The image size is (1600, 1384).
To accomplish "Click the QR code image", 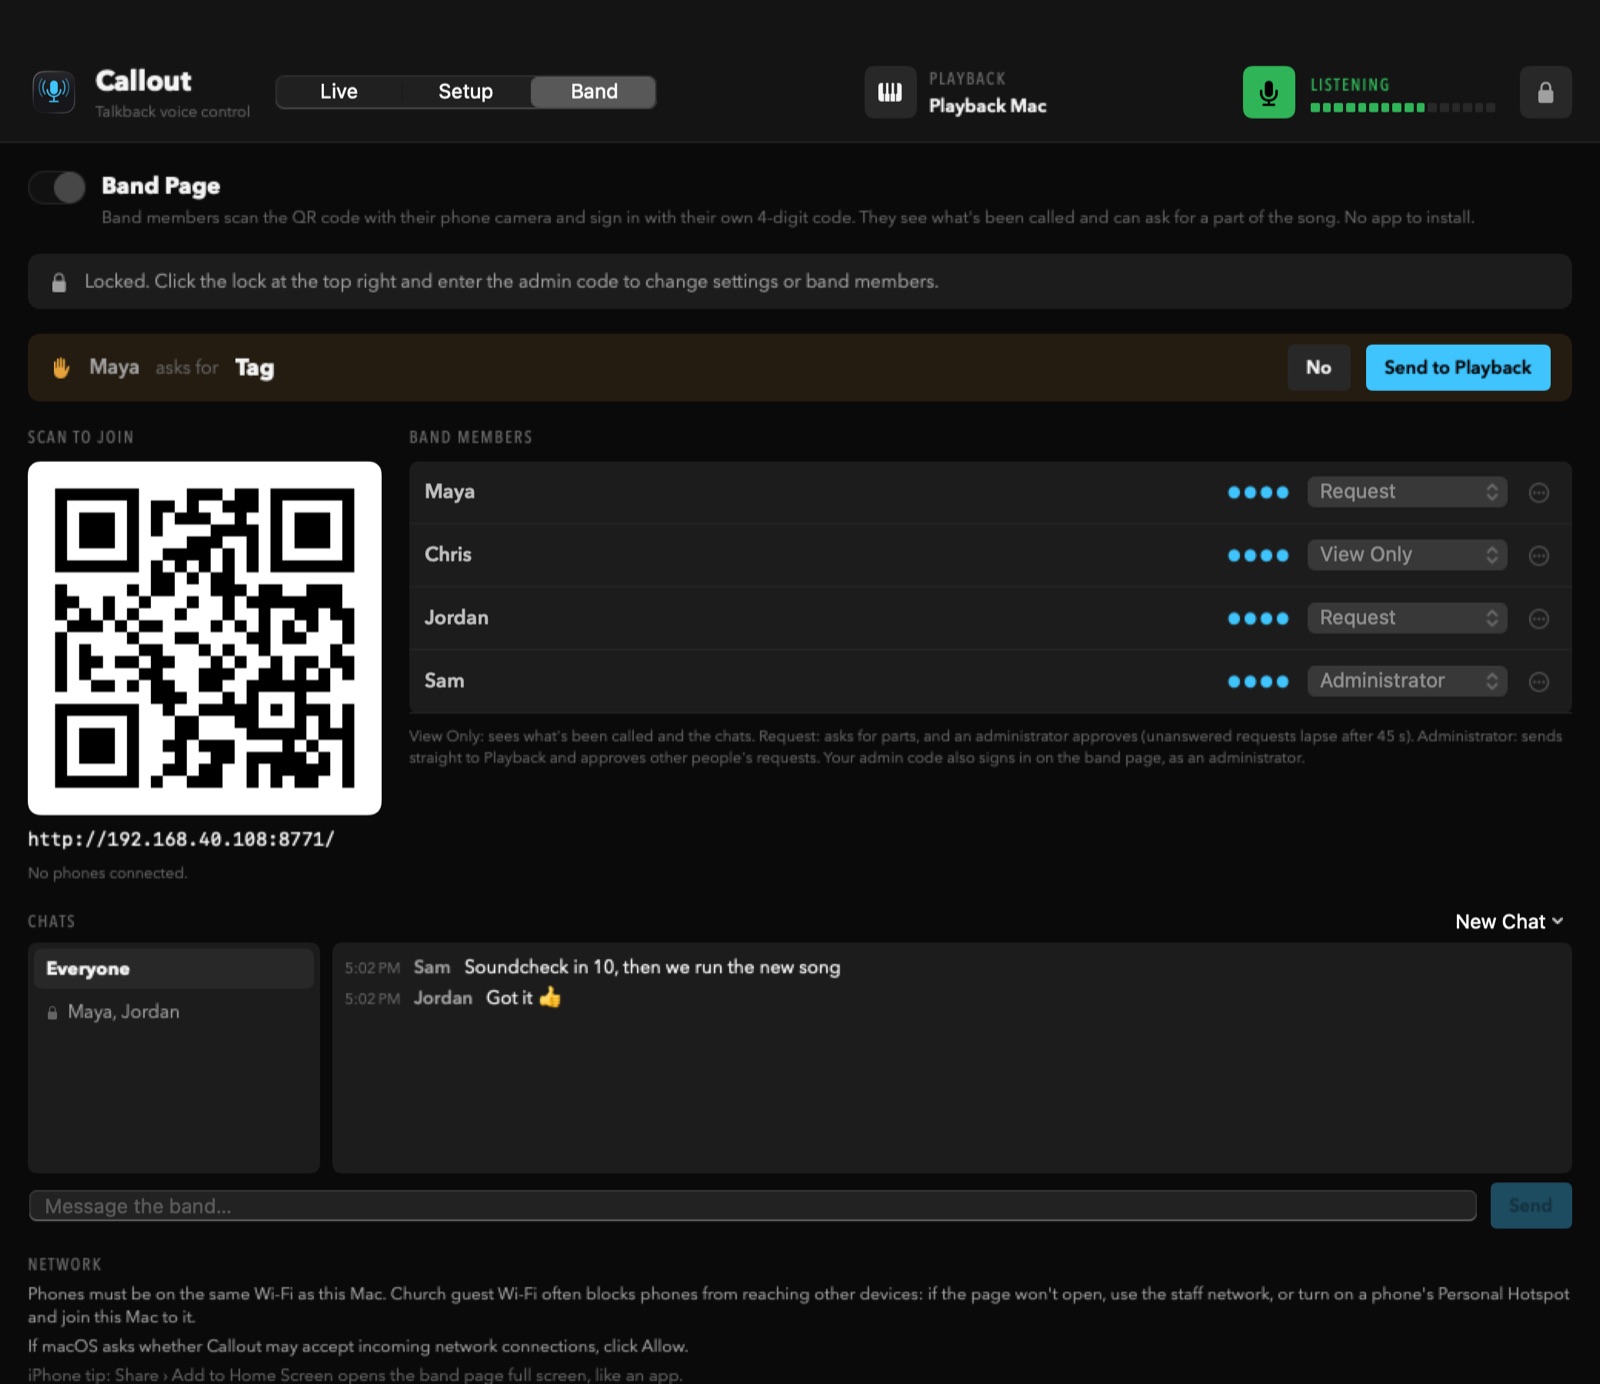I will pos(205,638).
